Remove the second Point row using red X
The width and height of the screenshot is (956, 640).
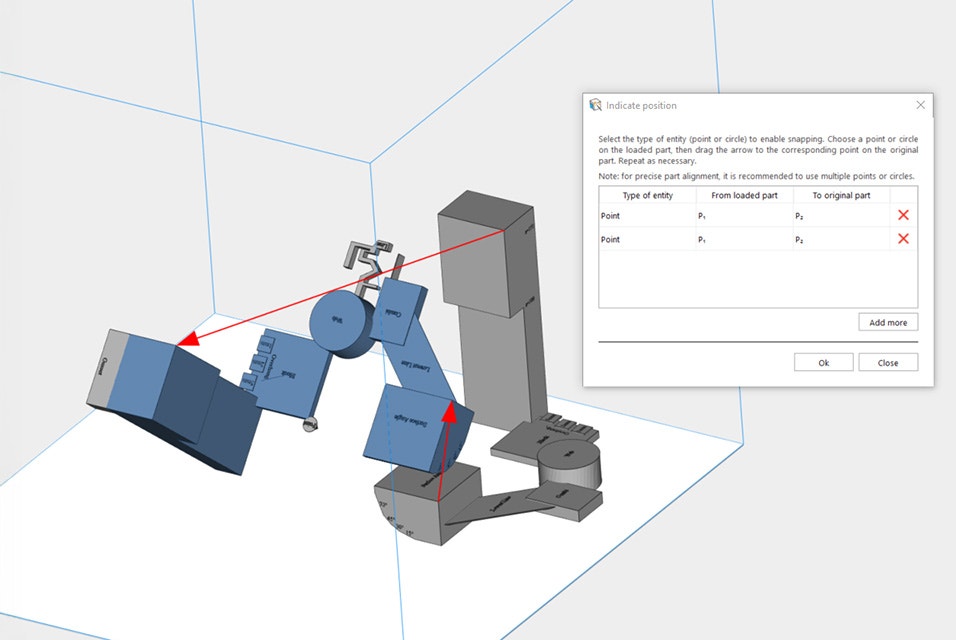tap(903, 239)
